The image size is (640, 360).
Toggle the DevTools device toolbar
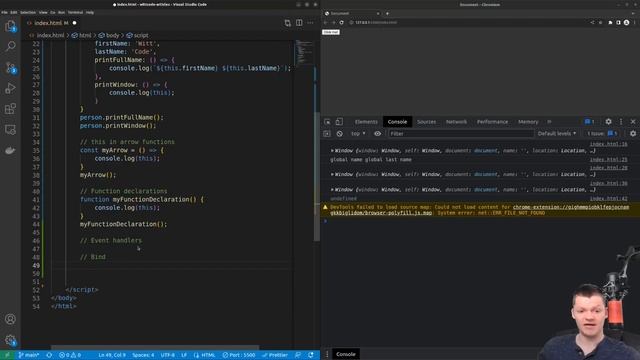point(339,122)
